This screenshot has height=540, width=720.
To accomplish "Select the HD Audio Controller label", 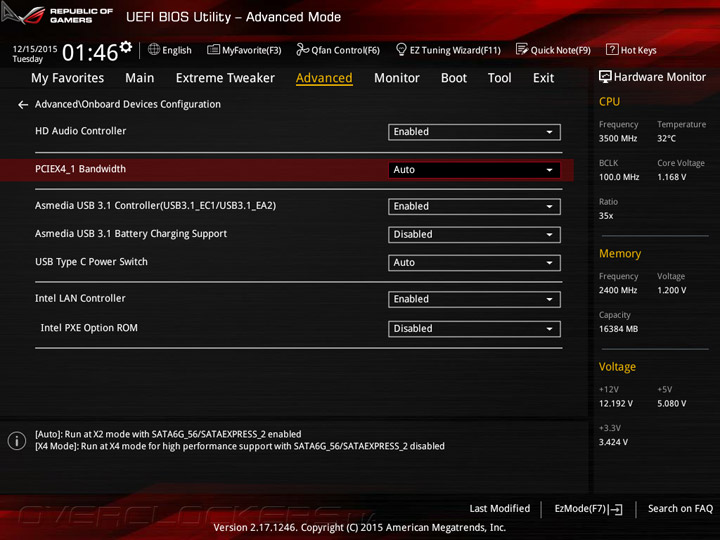I will click(x=80, y=131).
